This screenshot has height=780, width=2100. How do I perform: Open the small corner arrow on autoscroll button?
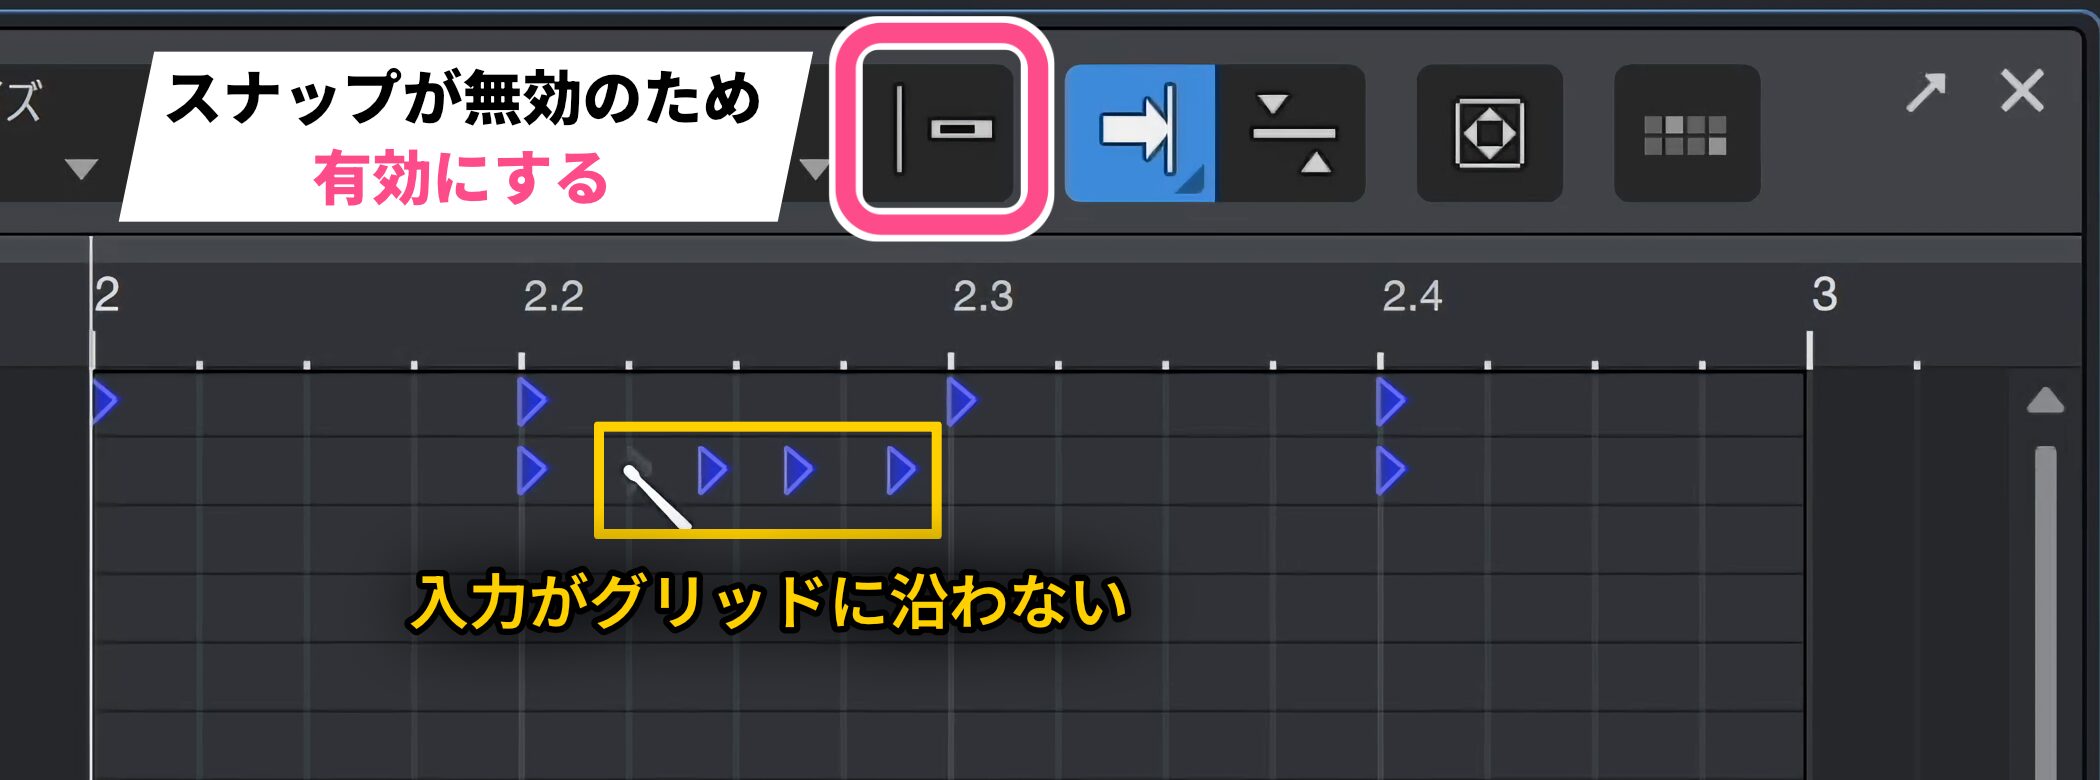pyautogui.click(x=1193, y=182)
